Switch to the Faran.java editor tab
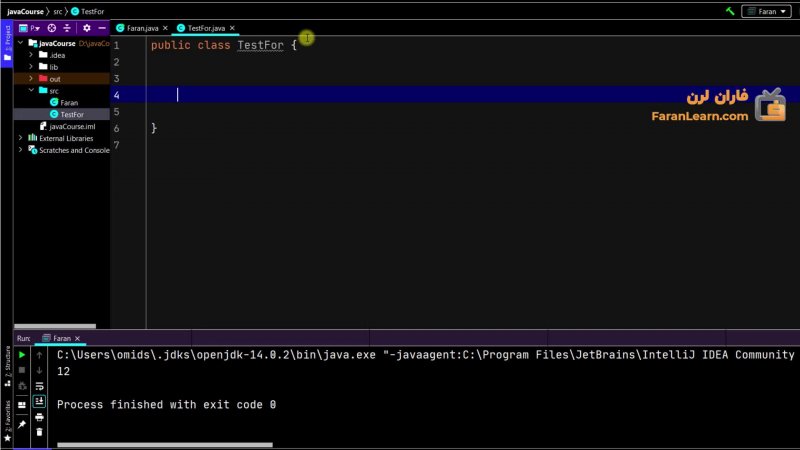This screenshot has height=450, width=800. 135,28
